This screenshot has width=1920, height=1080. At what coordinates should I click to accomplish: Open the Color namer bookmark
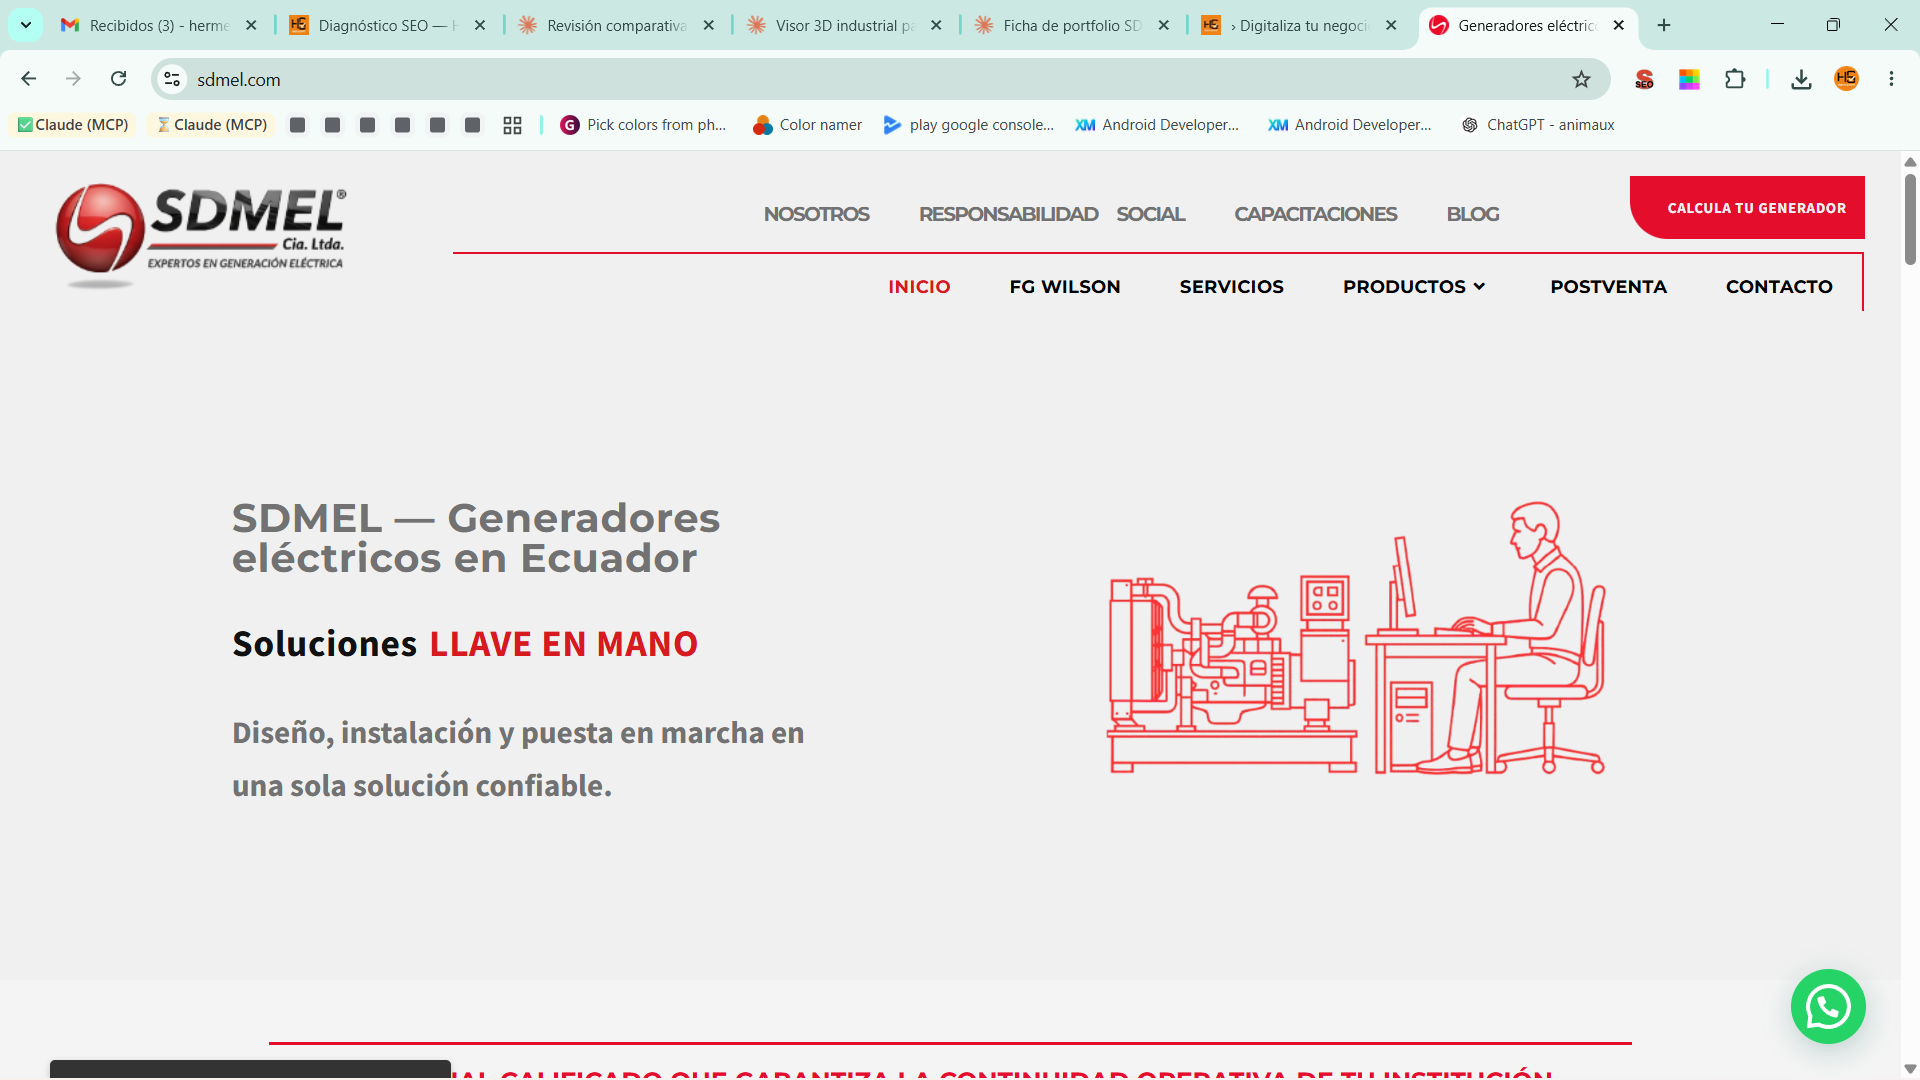(x=808, y=125)
